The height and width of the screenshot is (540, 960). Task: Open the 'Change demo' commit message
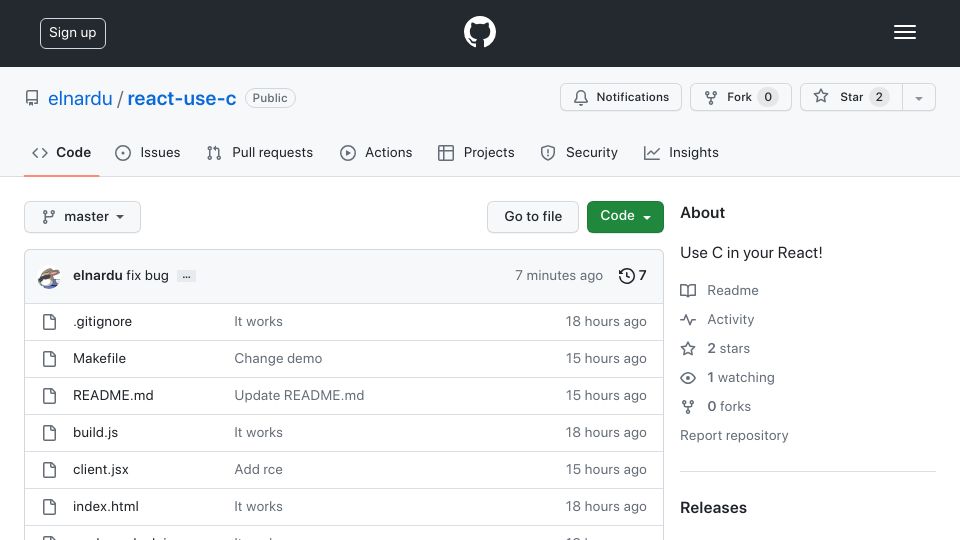(278, 358)
